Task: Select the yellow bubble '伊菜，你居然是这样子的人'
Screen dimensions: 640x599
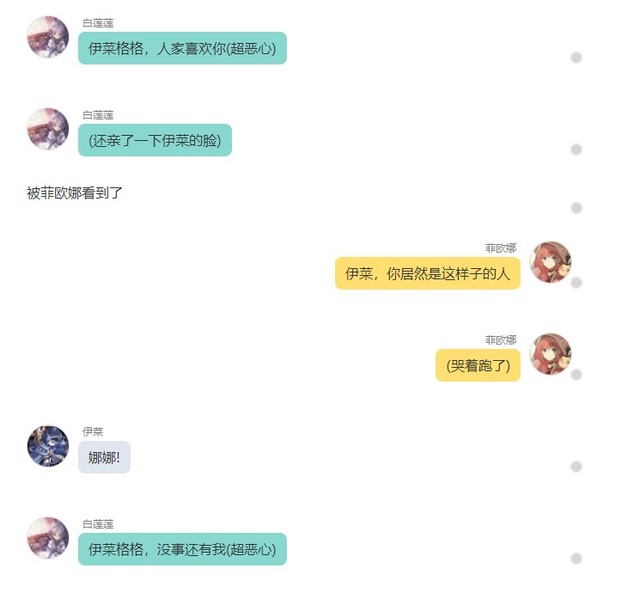Action: point(428,273)
